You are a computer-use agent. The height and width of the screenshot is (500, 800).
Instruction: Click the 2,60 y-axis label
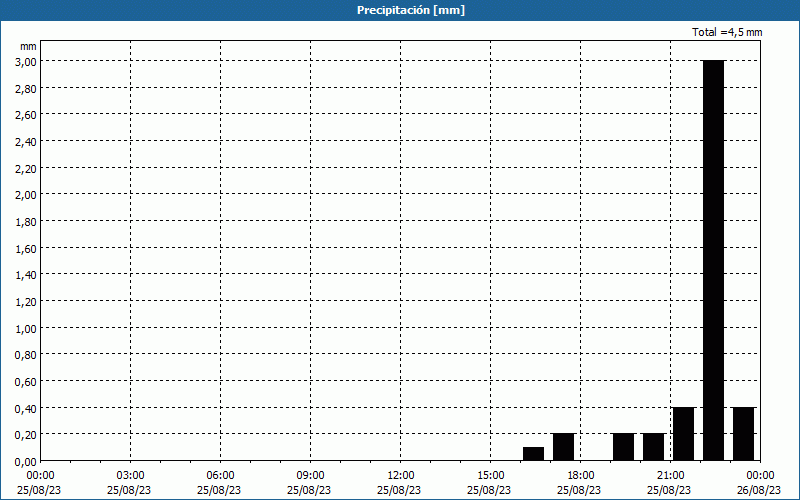[26, 115]
